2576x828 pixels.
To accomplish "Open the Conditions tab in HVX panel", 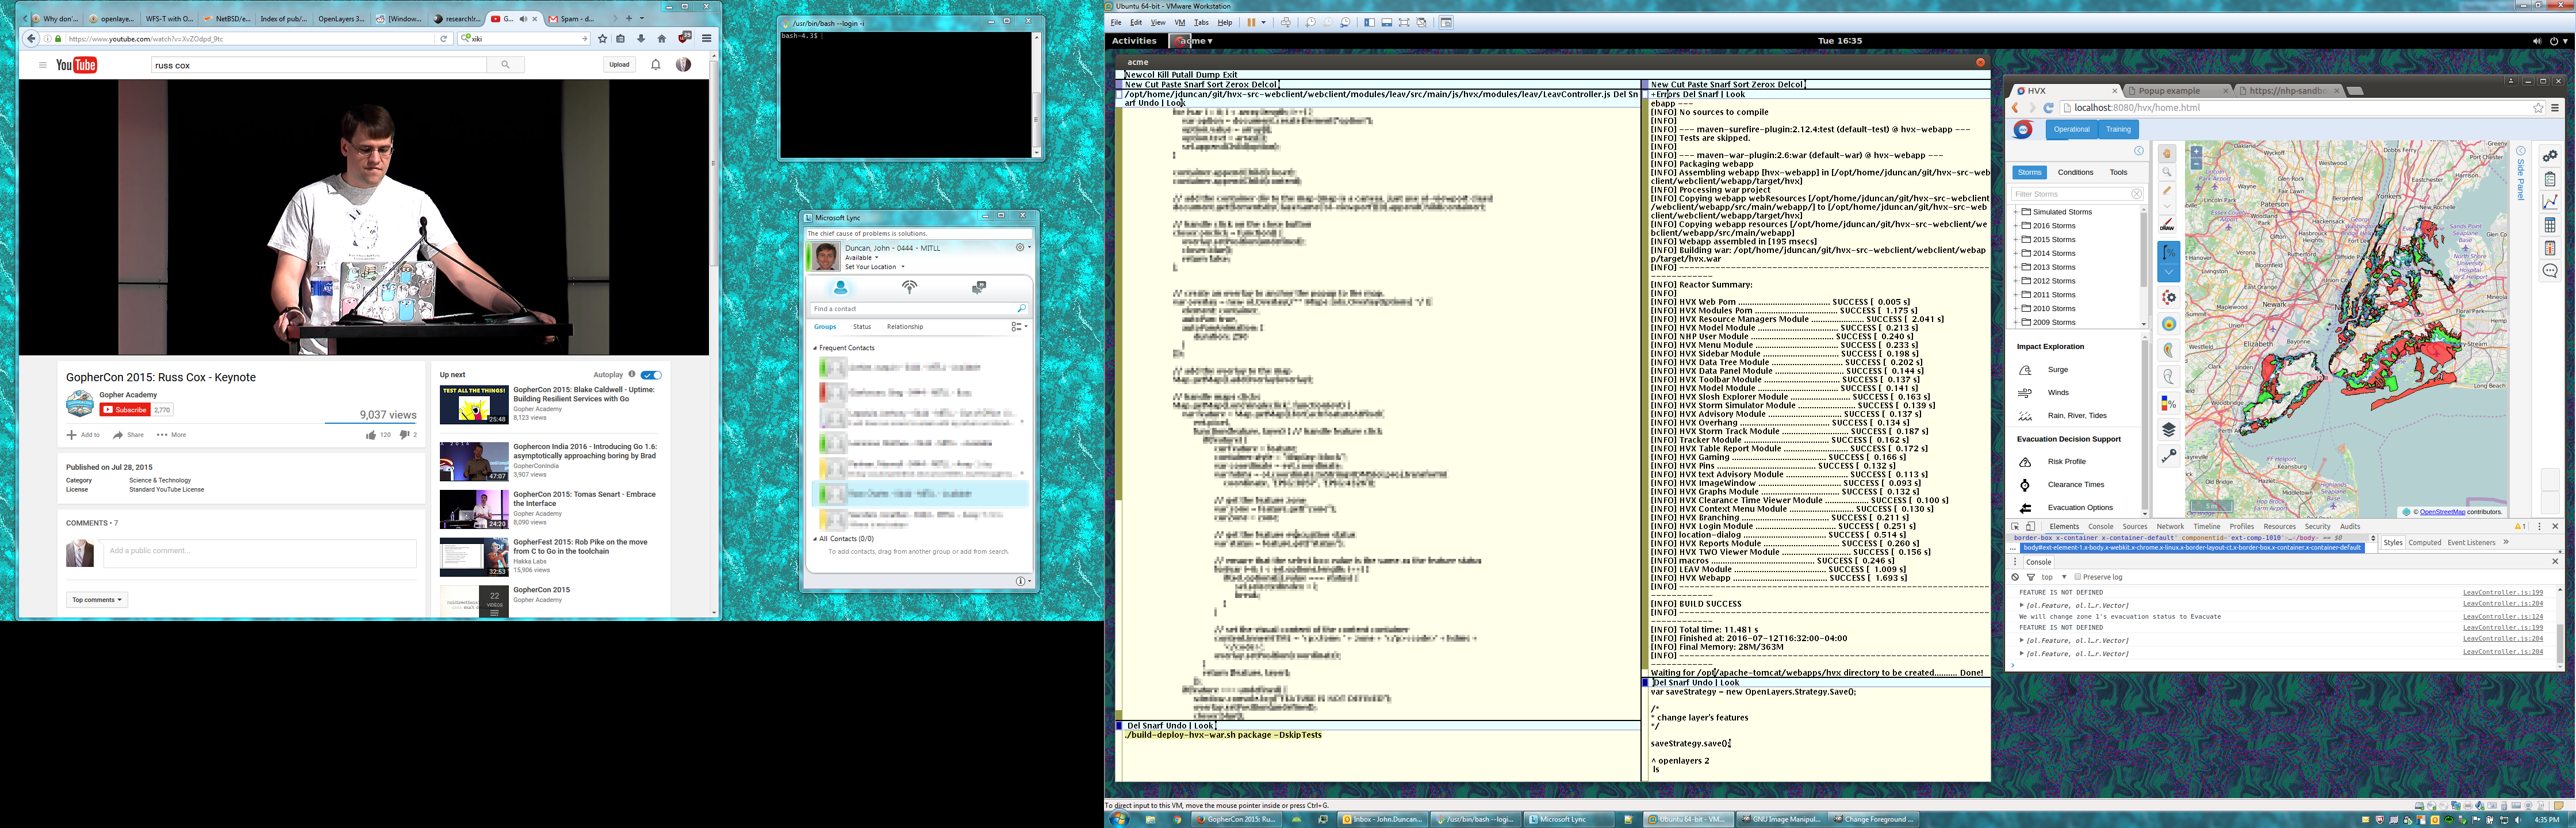I will coord(2075,172).
